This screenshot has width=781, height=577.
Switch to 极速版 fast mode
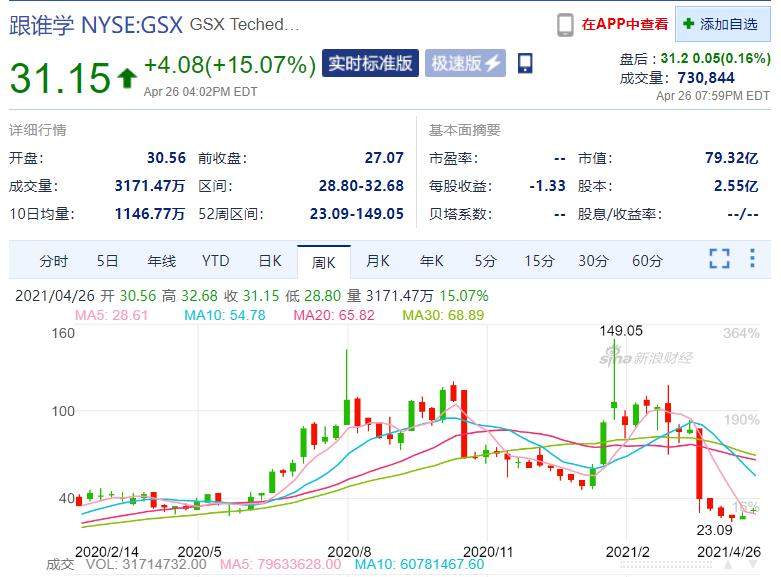(x=465, y=63)
